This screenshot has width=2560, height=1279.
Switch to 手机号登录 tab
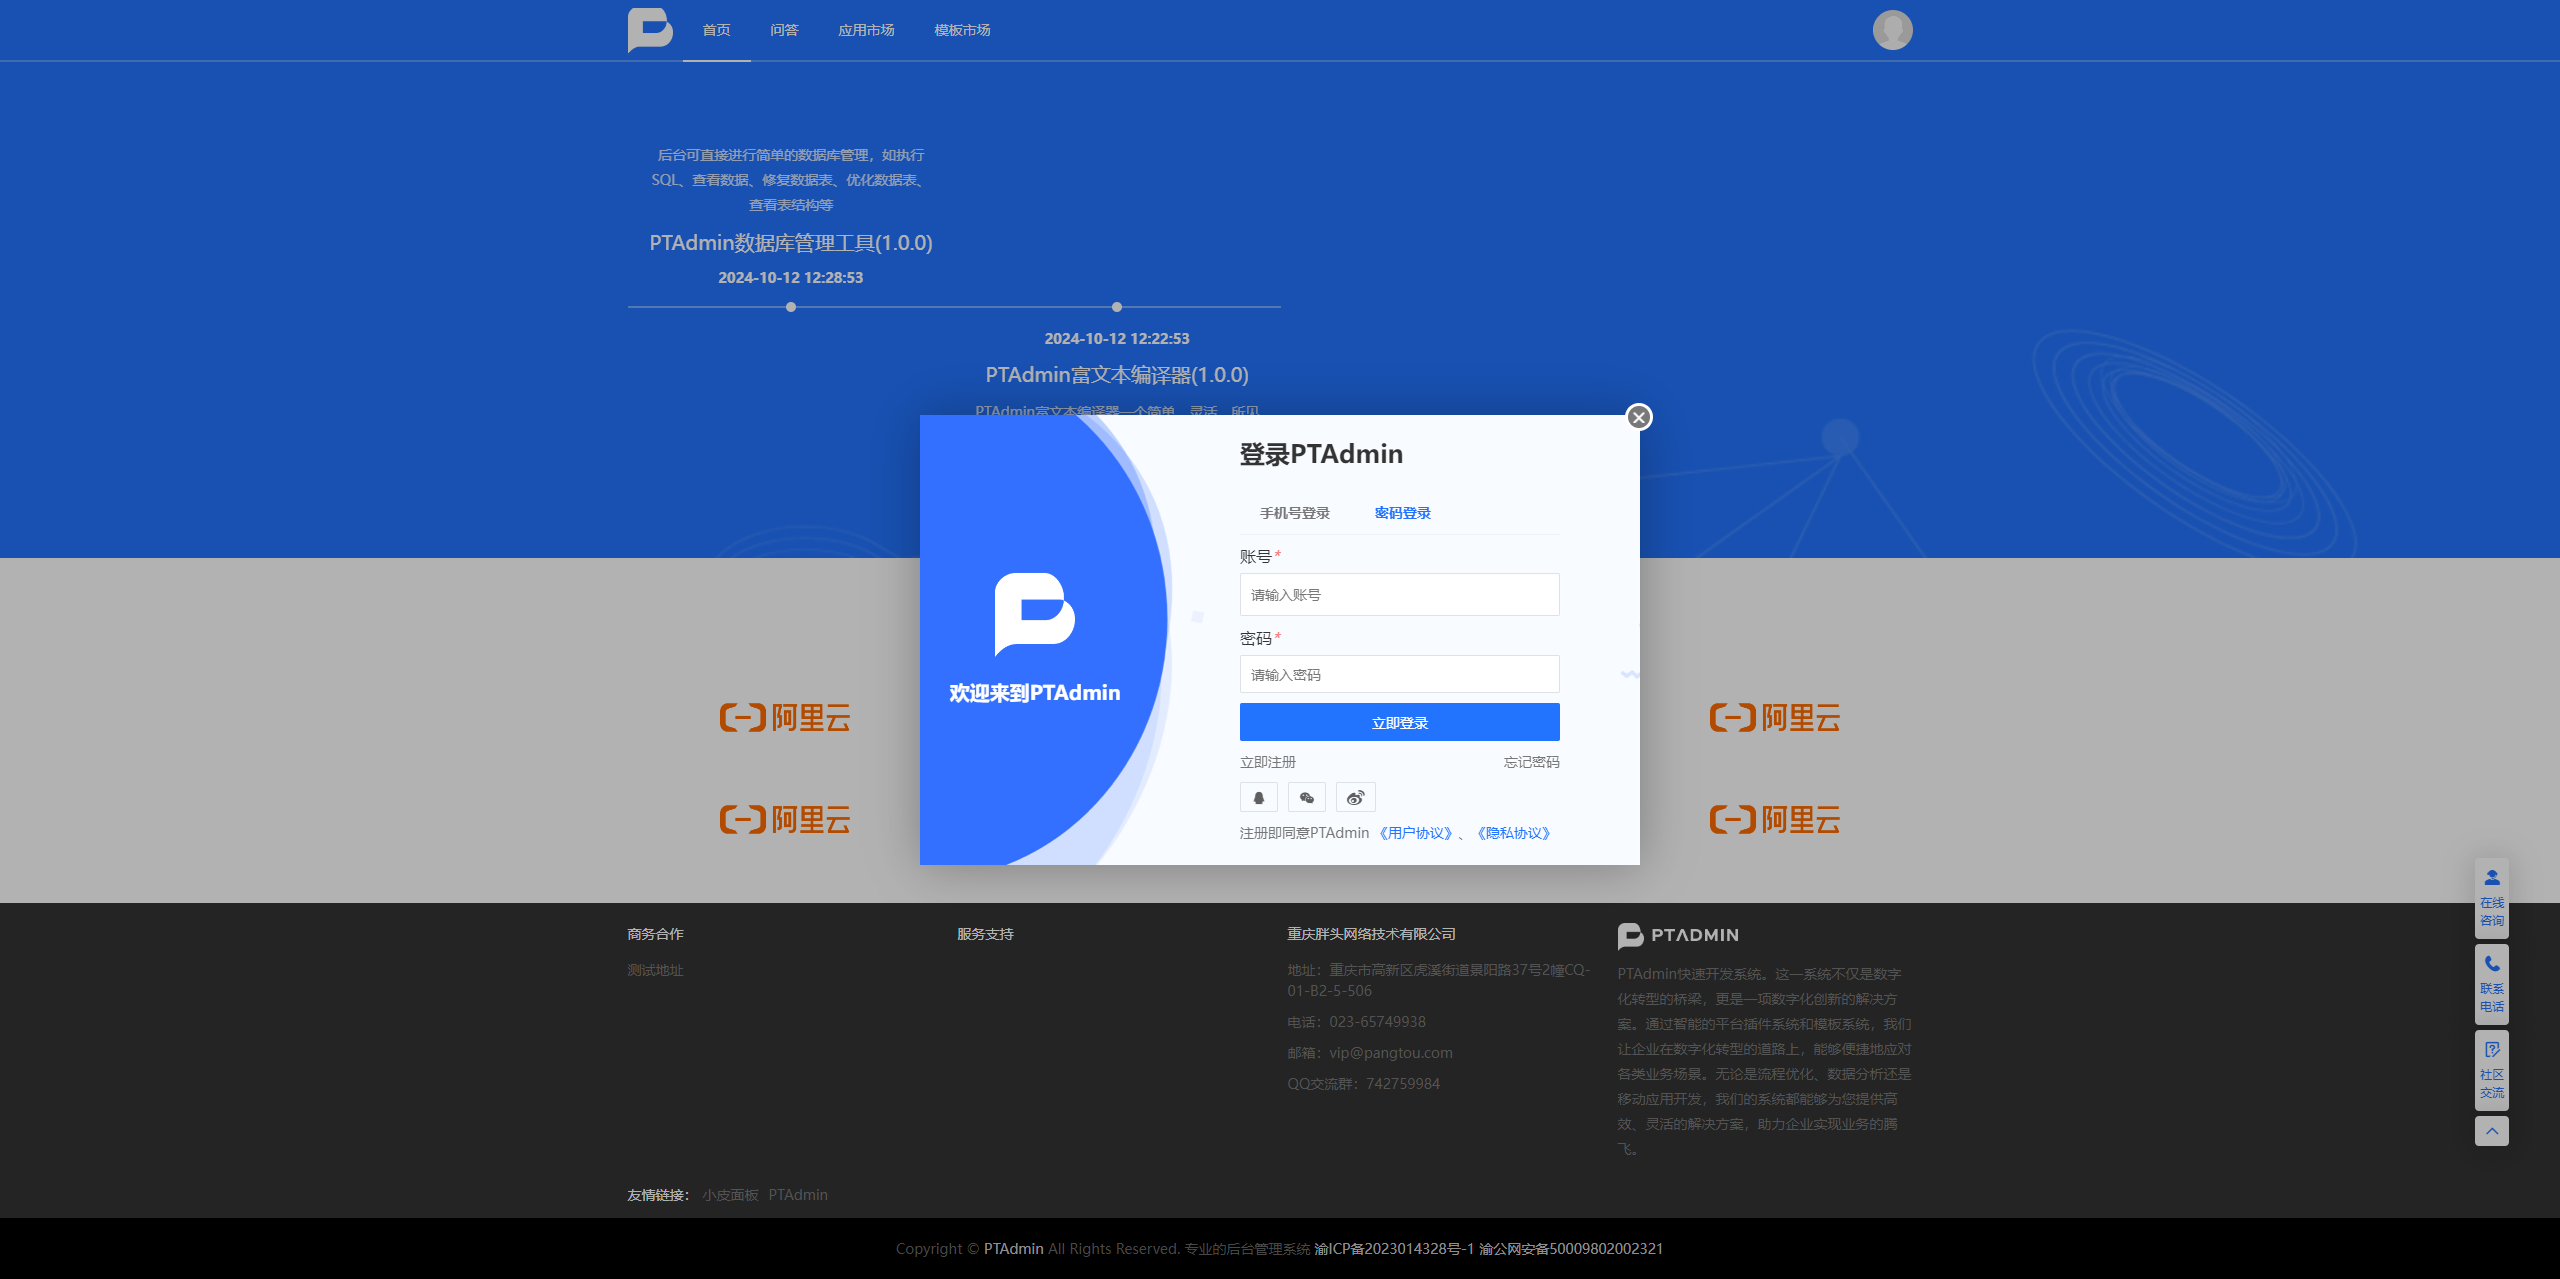click(1294, 513)
